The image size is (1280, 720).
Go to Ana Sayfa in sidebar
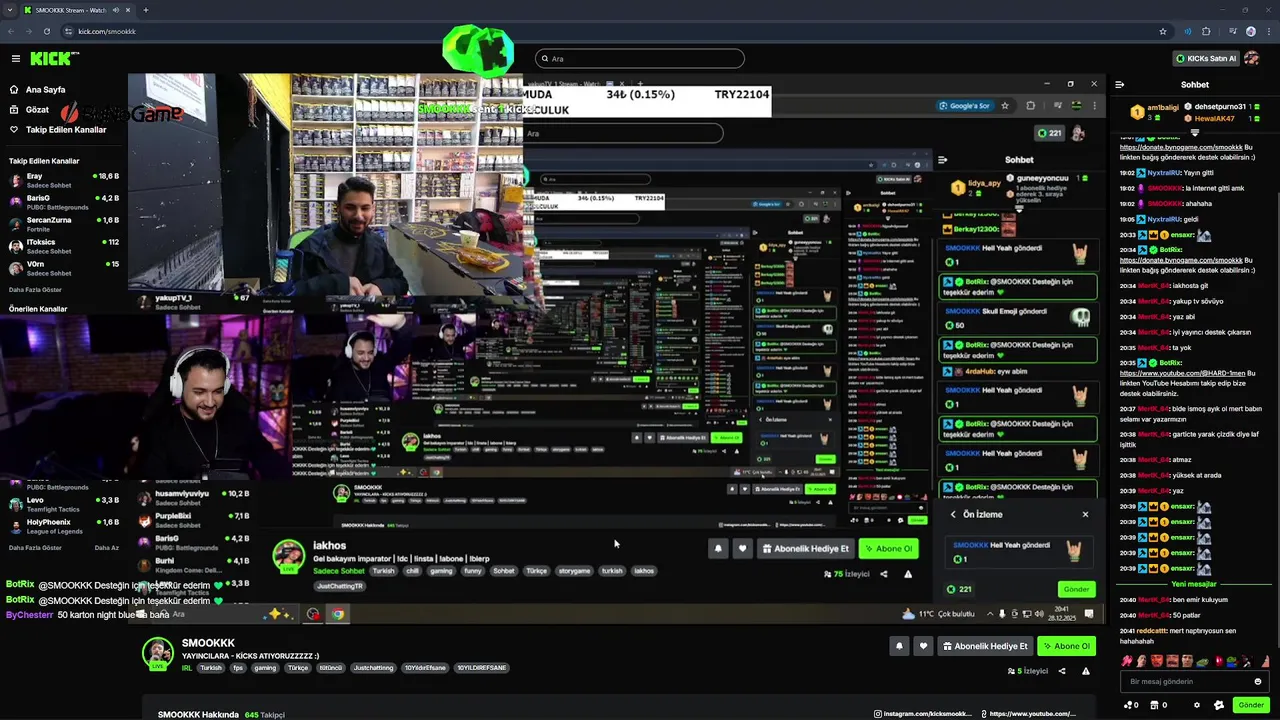coord(45,90)
